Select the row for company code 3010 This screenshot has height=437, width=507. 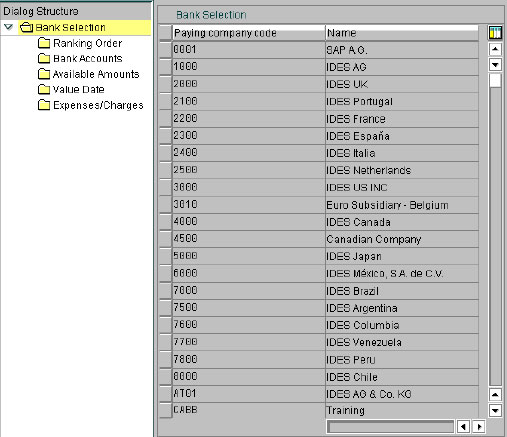(165, 204)
